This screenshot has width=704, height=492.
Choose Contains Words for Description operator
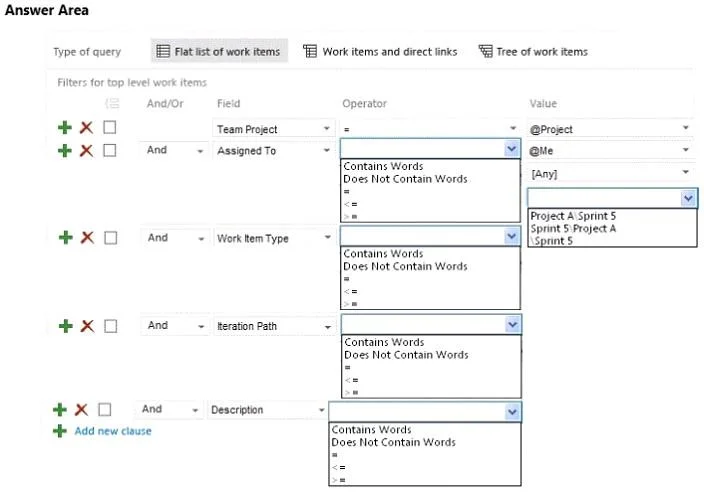(x=371, y=430)
